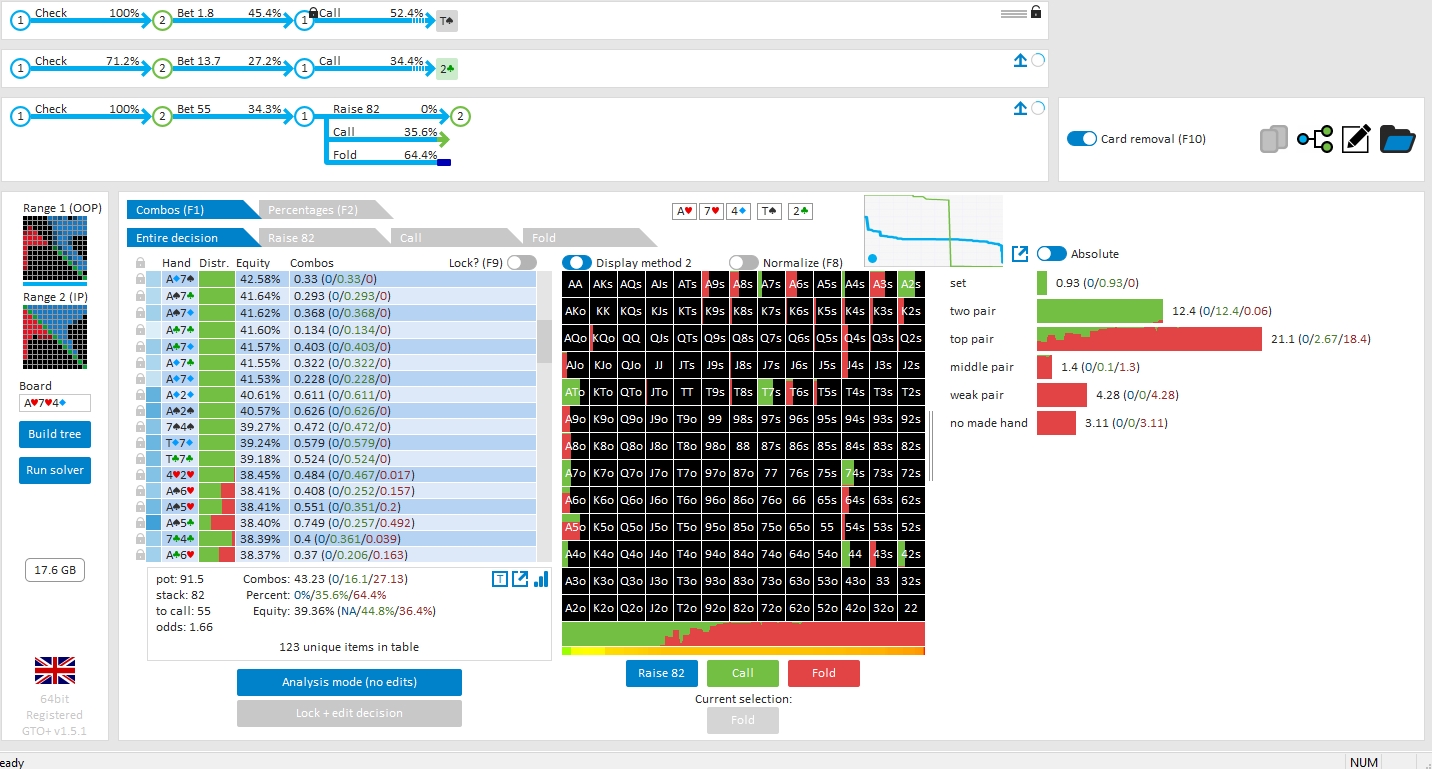This screenshot has height=769, width=1432.
Task: Click player 1 node before Raise 82
Action: (x=306, y=117)
